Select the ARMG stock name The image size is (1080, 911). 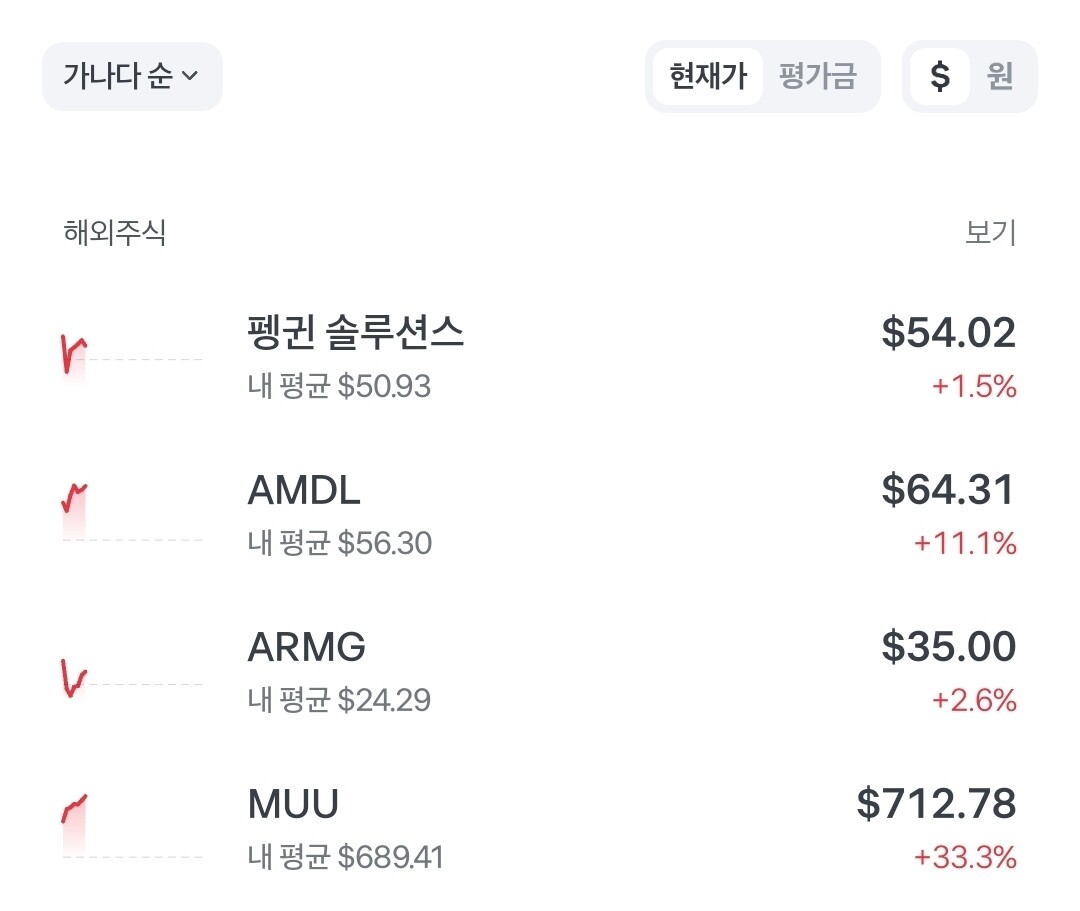pos(307,647)
